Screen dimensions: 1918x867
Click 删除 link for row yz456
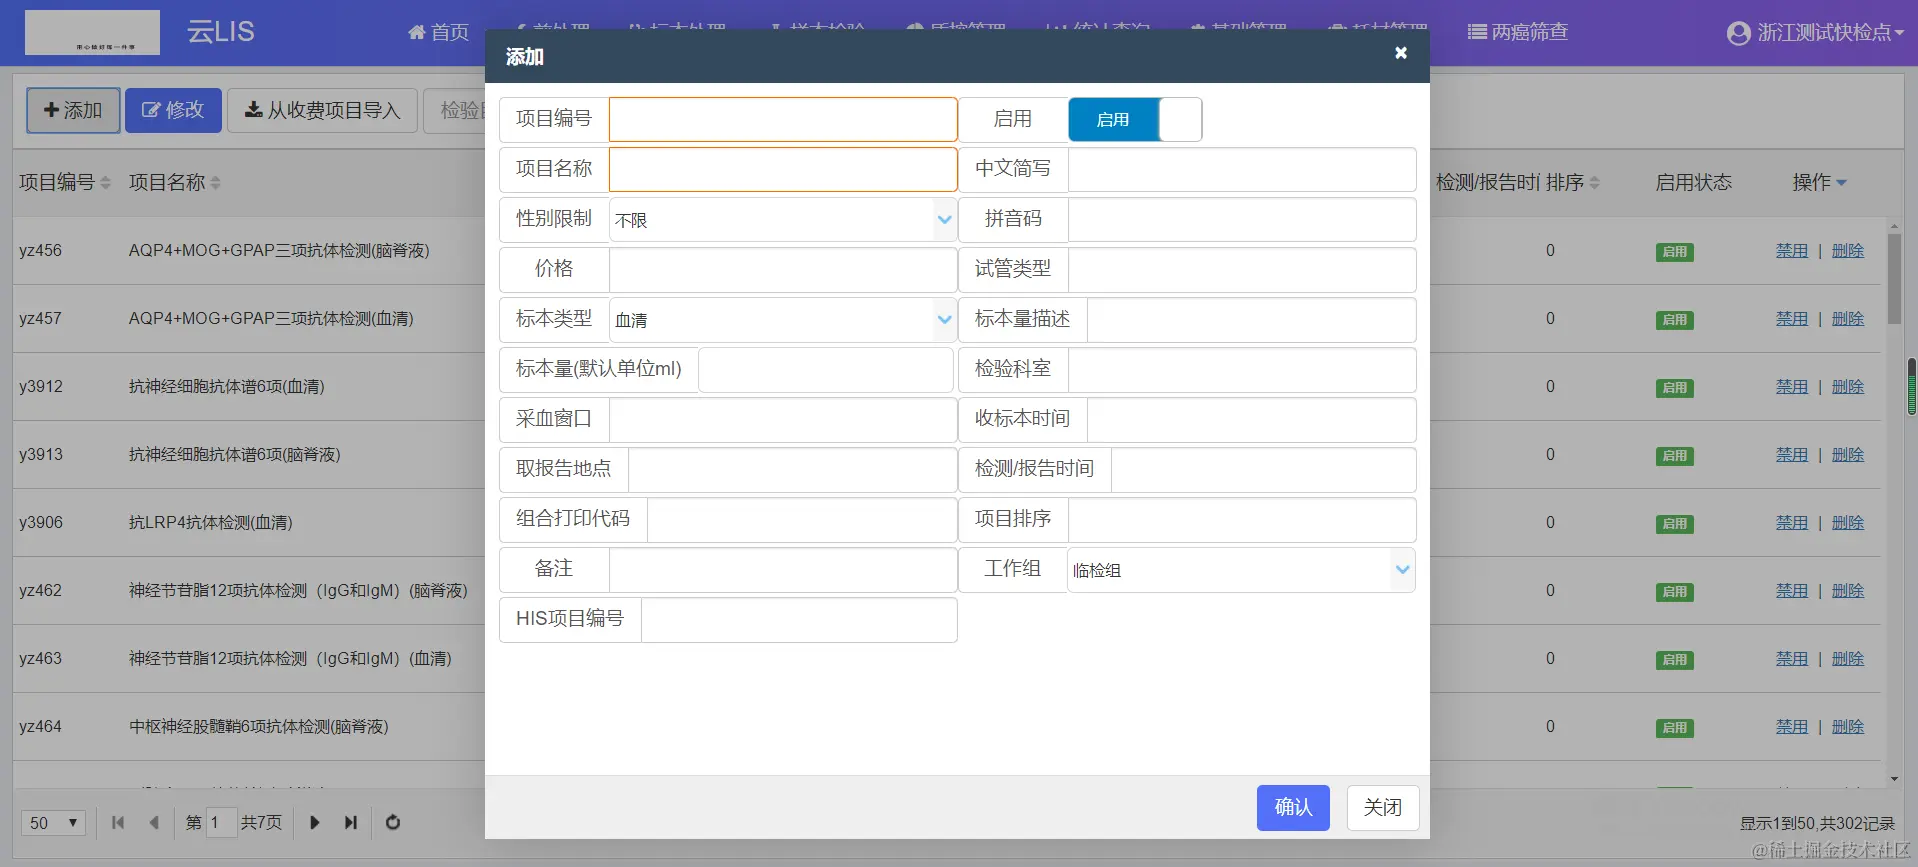pyautogui.click(x=1847, y=251)
